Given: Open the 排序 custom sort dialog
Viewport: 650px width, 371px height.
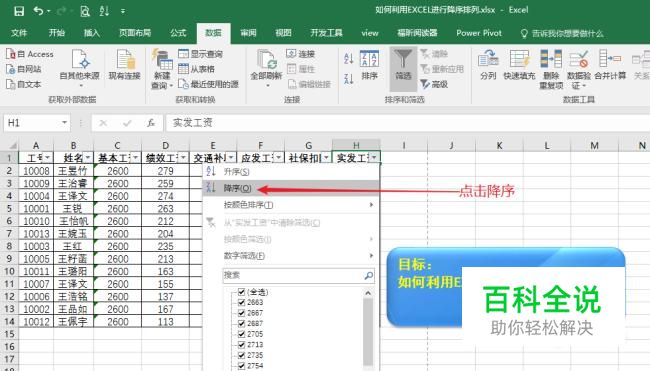Looking at the screenshot, I should (369, 65).
